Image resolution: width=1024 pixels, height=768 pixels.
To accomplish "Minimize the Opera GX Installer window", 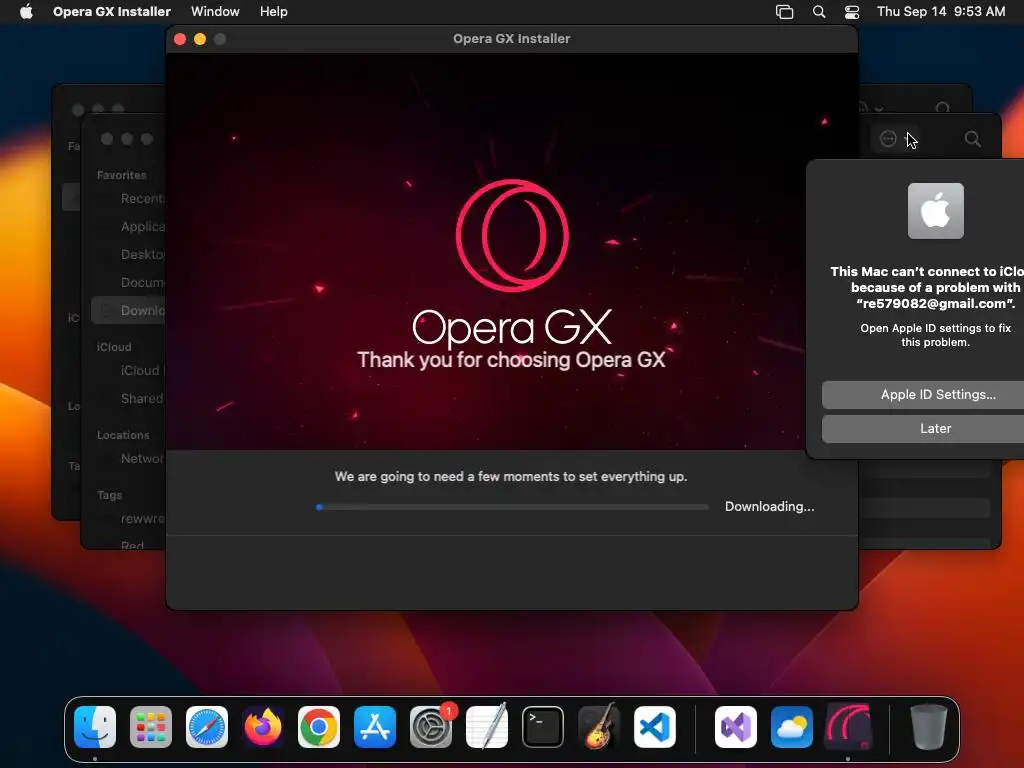I will 200,39.
